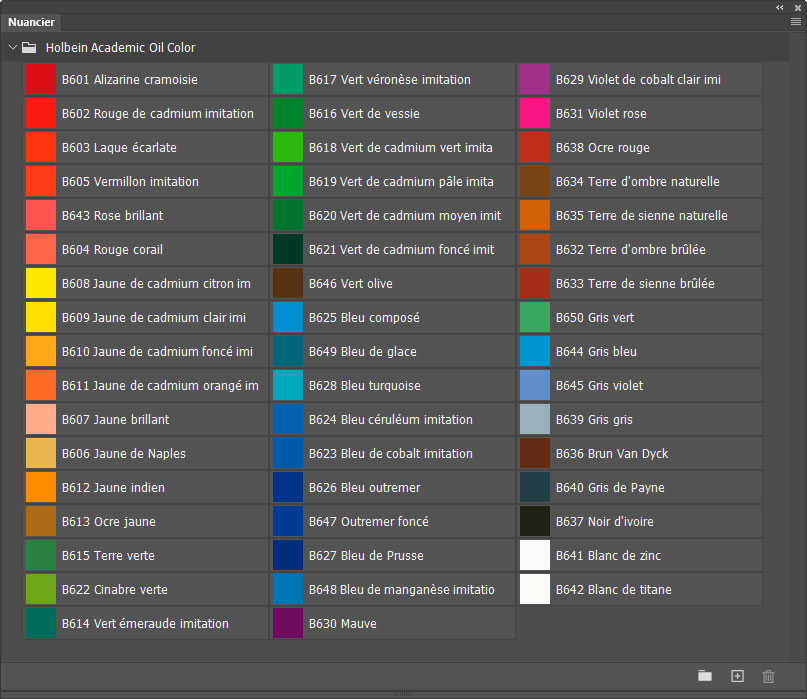Switch to the Nuancier tab
This screenshot has height=699, width=807.
(31, 22)
